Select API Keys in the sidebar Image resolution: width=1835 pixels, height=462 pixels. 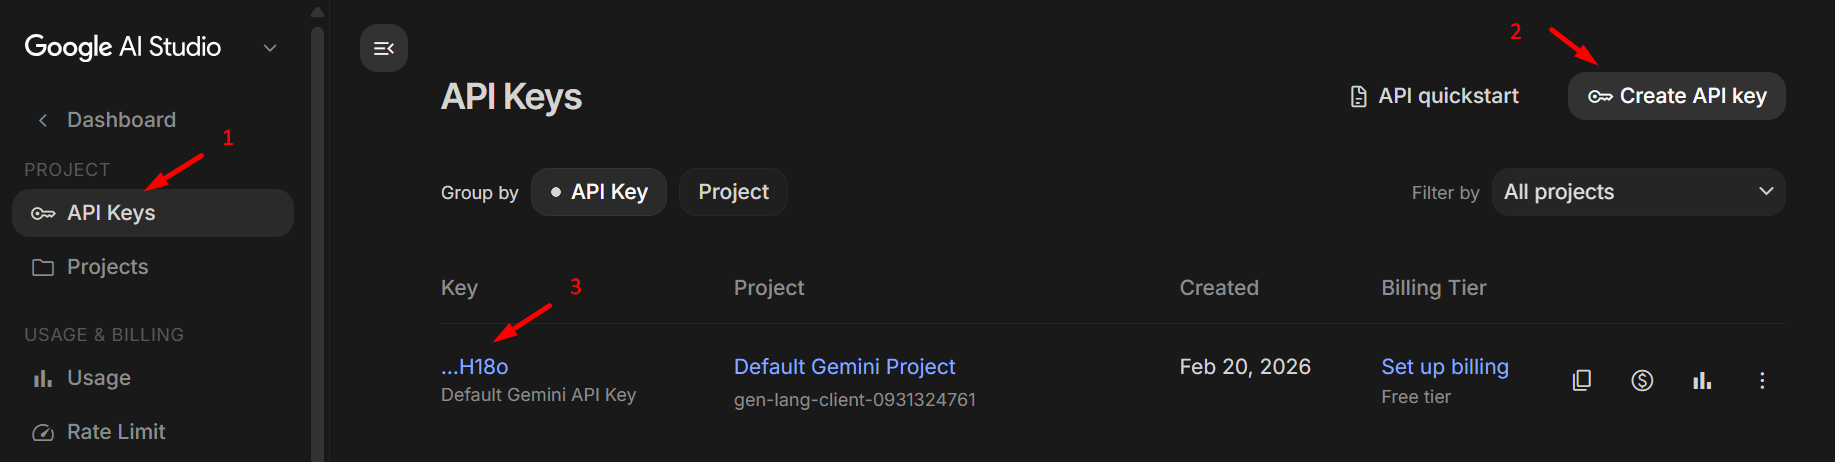click(153, 213)
